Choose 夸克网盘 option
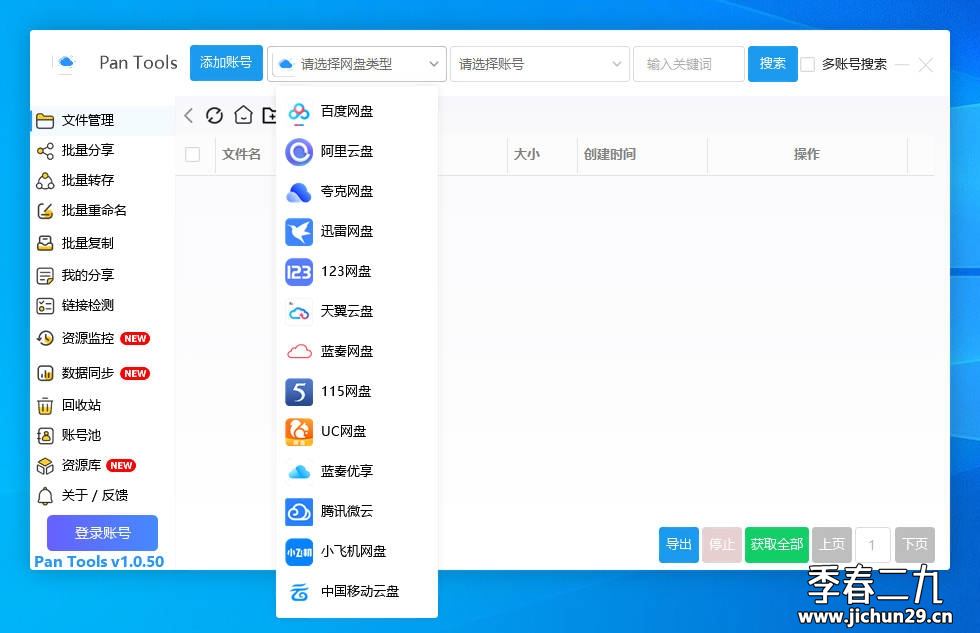The image size is (980, 633). pos(357,192)
